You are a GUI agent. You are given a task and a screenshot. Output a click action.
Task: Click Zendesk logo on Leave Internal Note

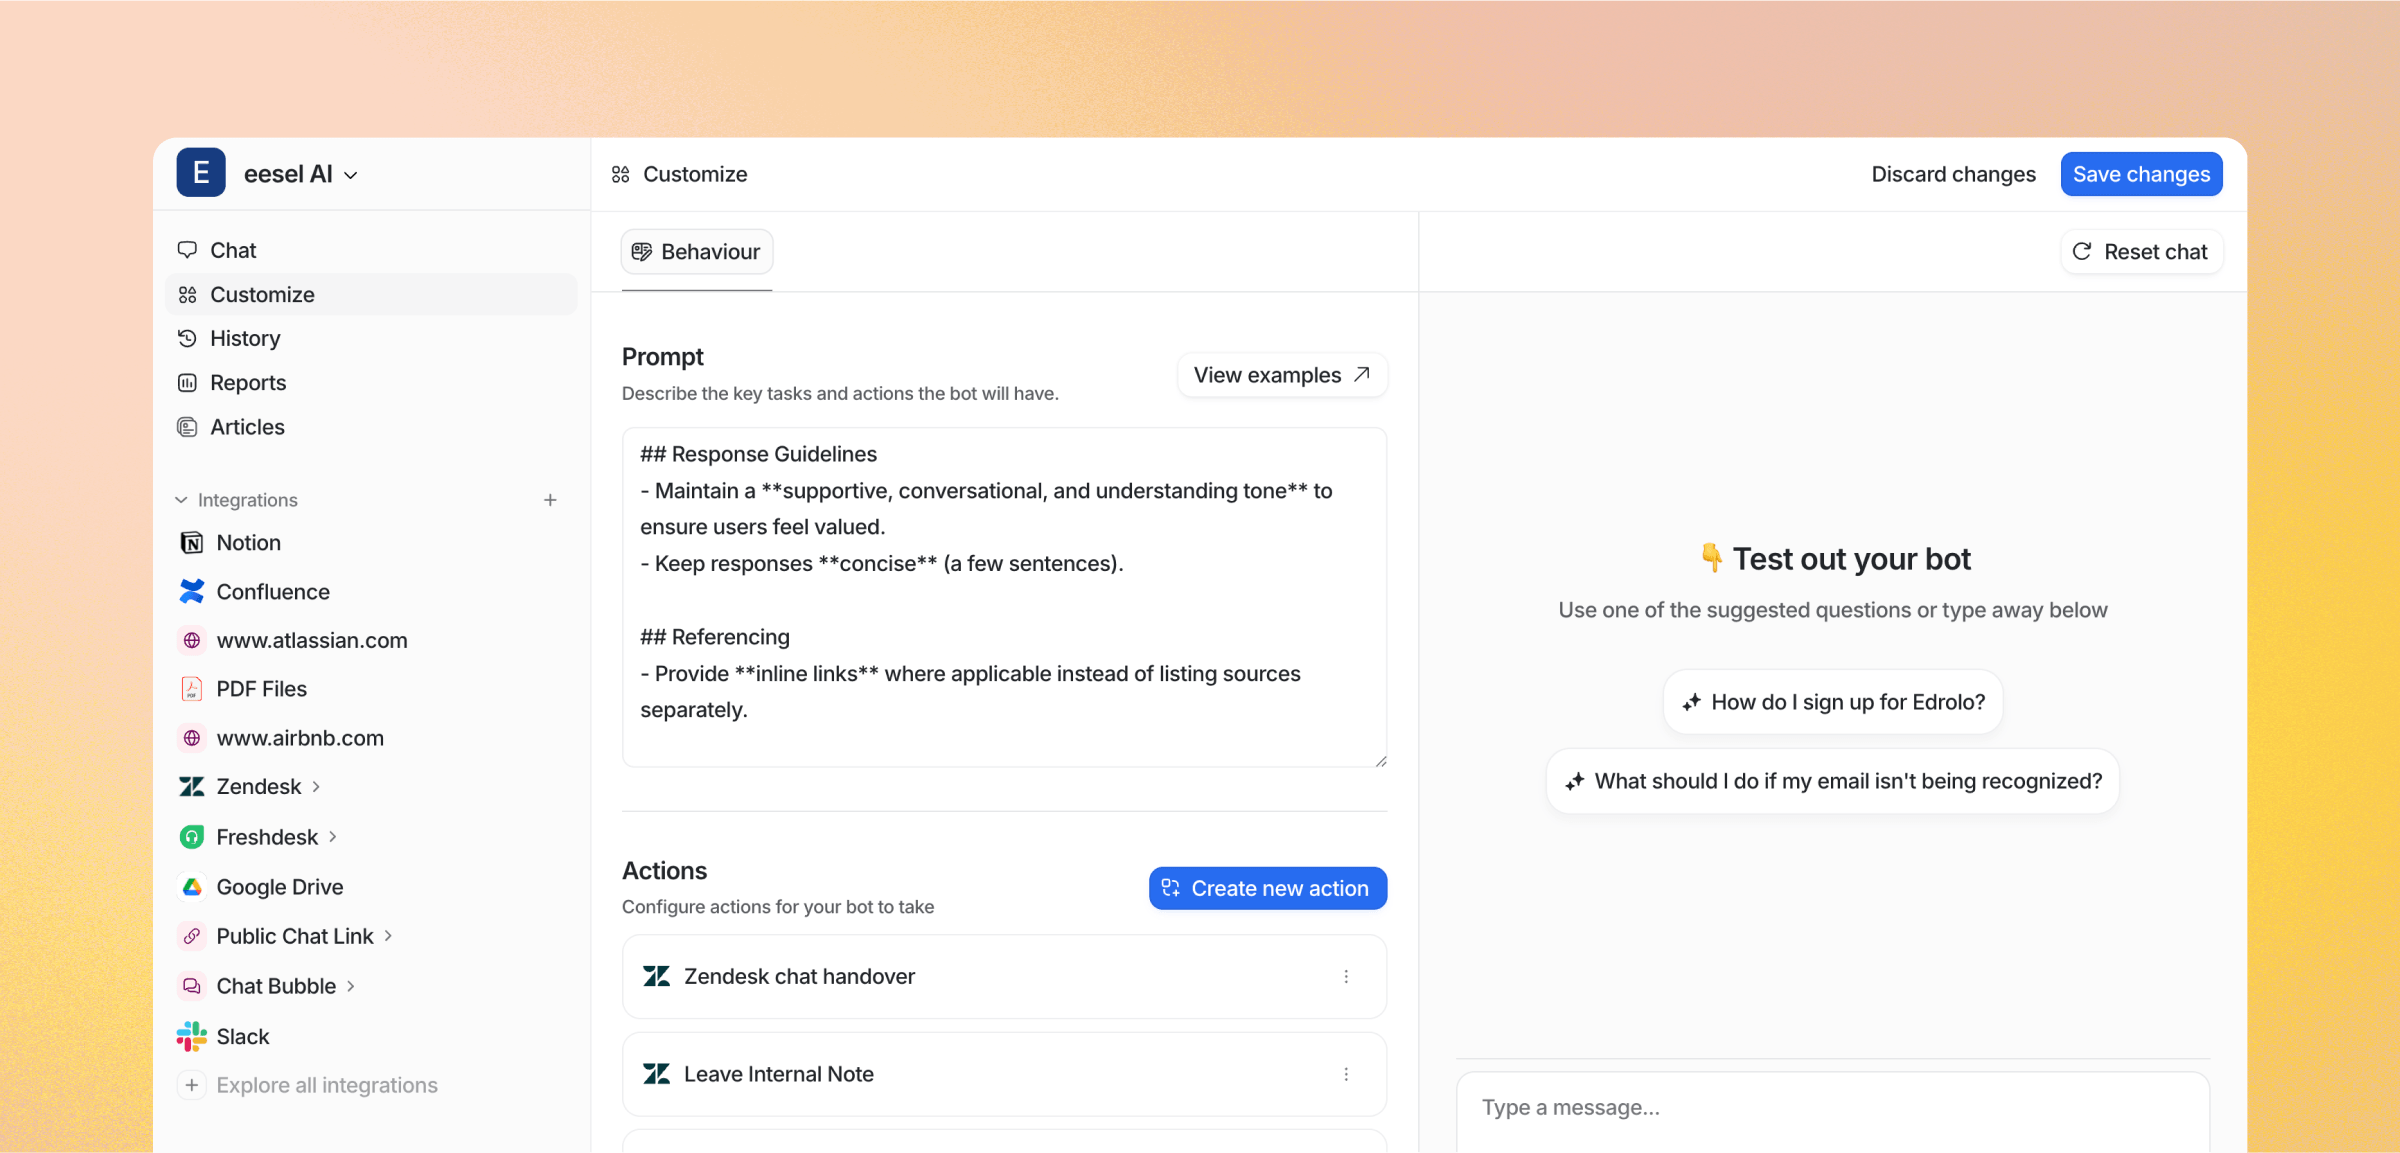coord(656,1074)
